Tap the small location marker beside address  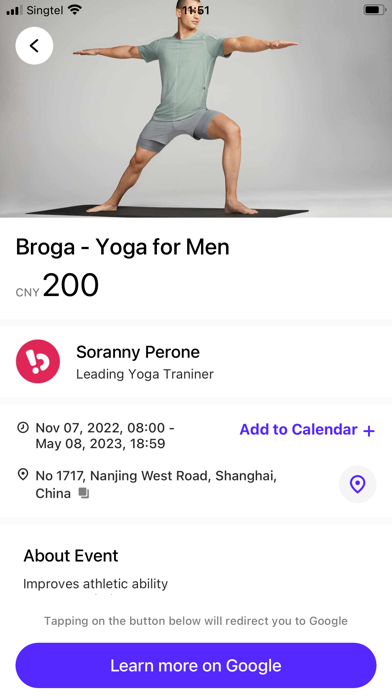(23, 475)
